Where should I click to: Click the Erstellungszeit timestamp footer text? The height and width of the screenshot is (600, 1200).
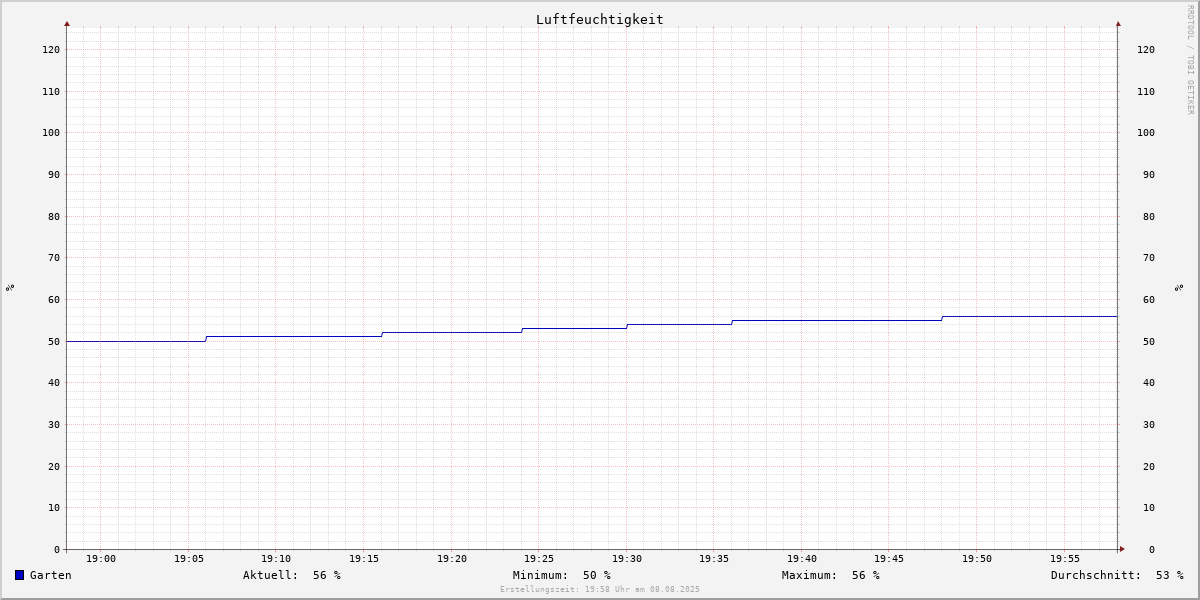(x=600, y=590)
